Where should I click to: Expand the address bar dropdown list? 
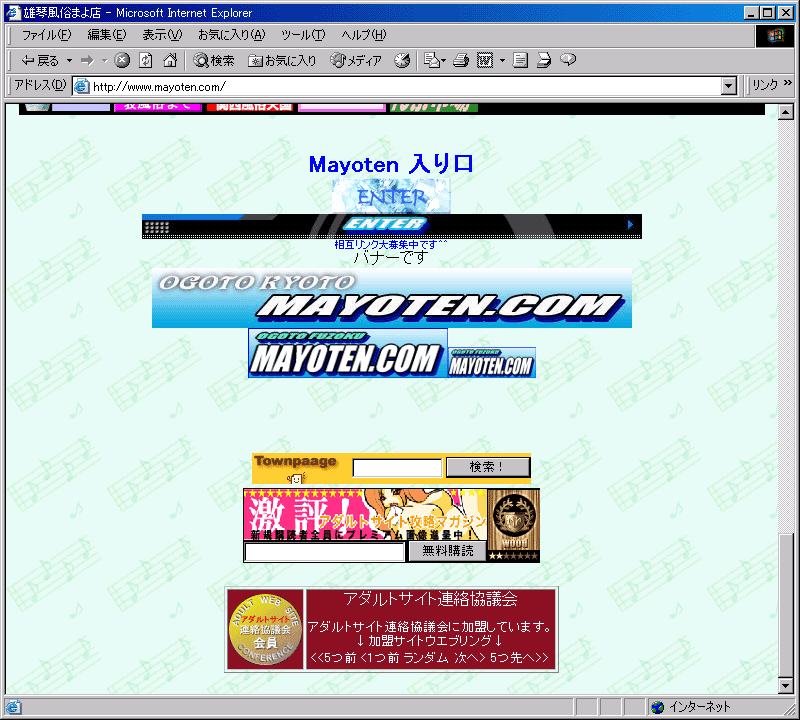730,86
